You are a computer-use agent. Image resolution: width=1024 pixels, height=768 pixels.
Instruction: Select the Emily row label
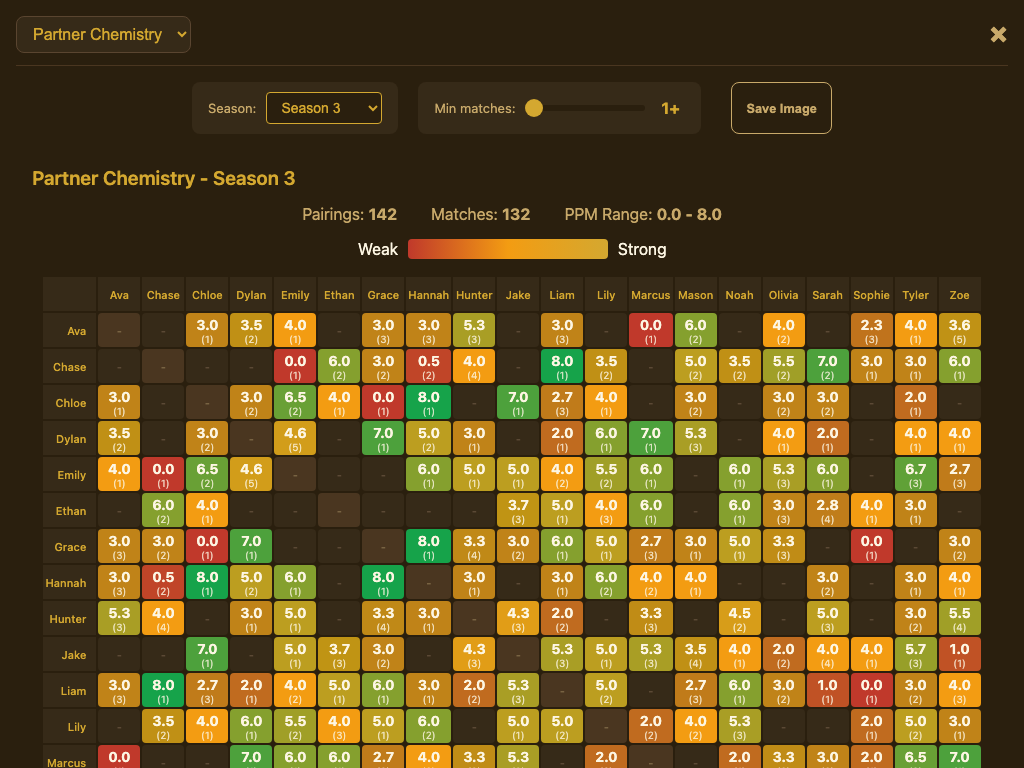69,475
